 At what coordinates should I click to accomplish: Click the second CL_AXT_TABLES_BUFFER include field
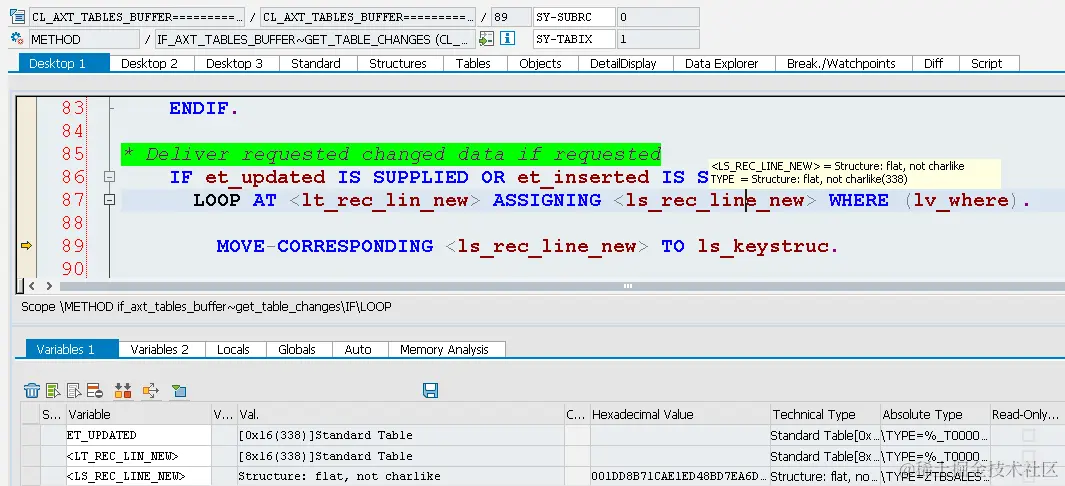pos(367,17)
